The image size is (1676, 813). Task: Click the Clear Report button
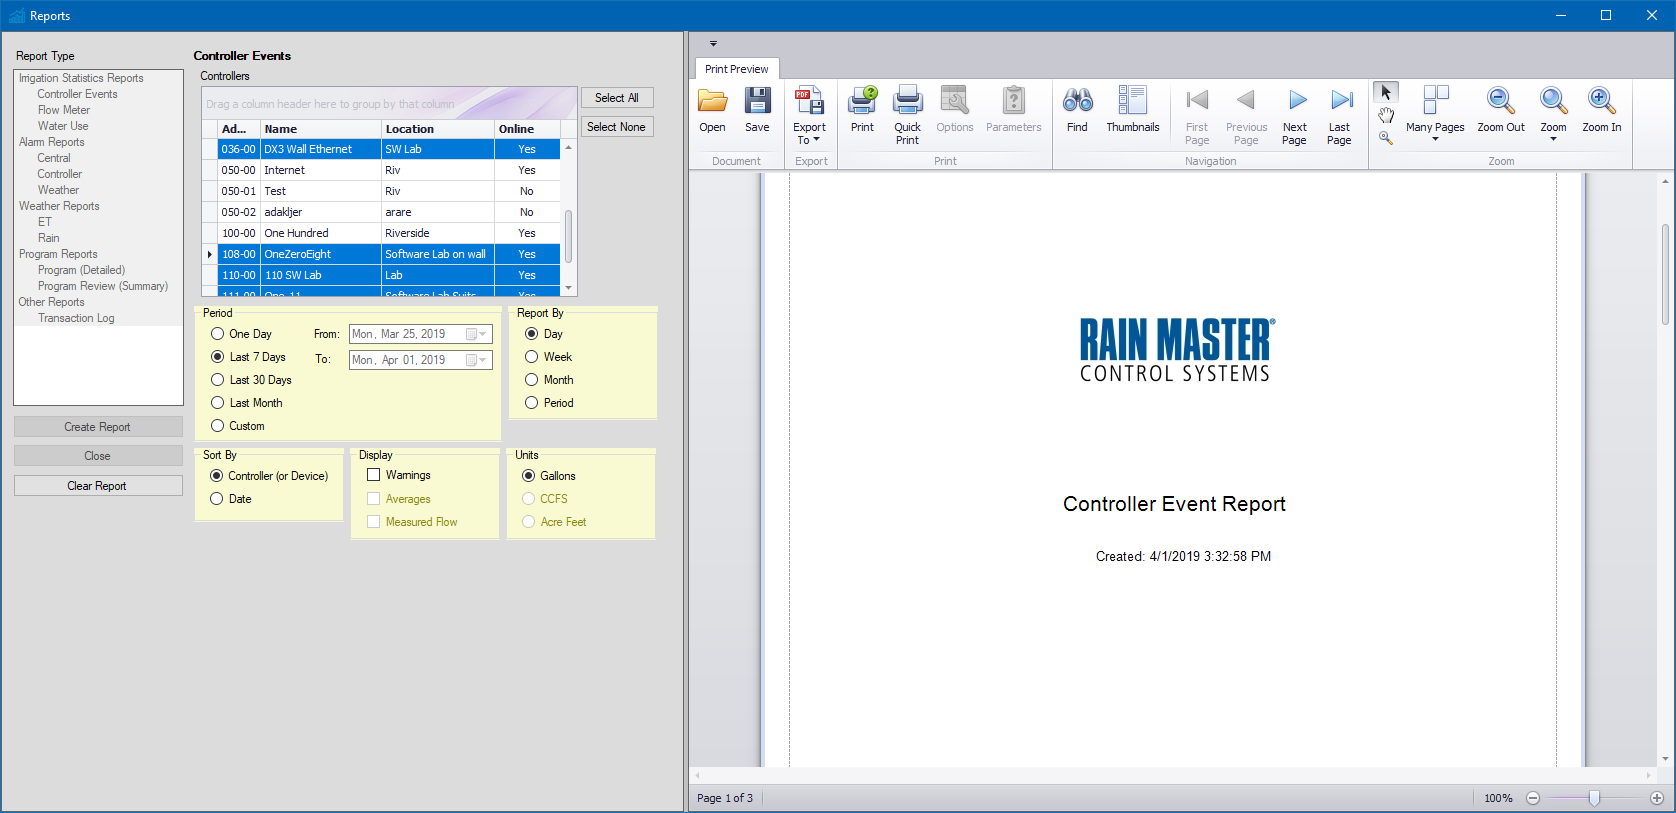pyautogui.click(x=98, y=486)
